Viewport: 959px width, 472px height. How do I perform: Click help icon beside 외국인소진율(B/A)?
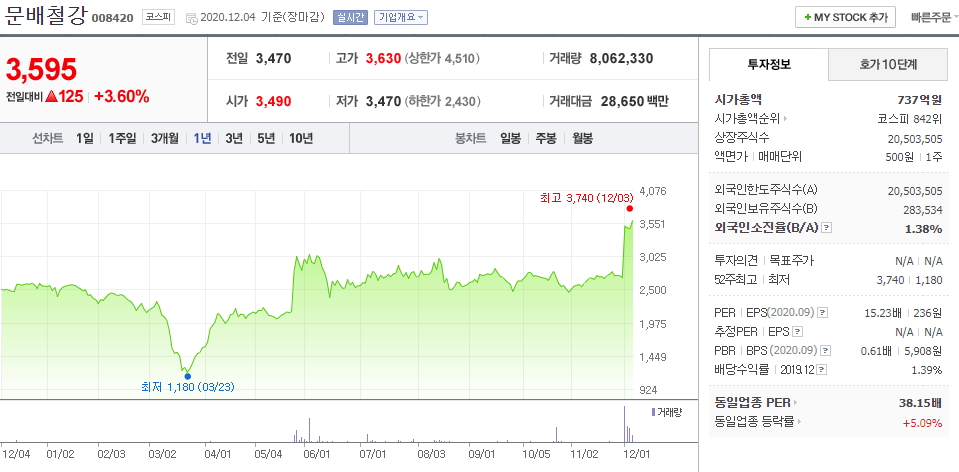tap(826, 228)
